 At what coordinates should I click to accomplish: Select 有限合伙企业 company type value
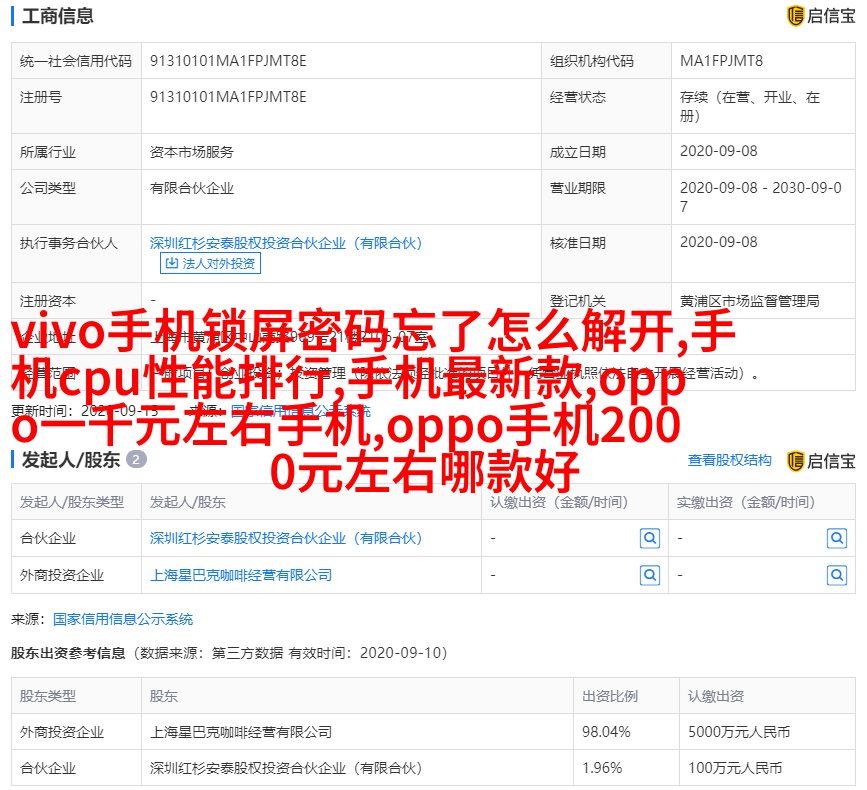click(192, 189)
